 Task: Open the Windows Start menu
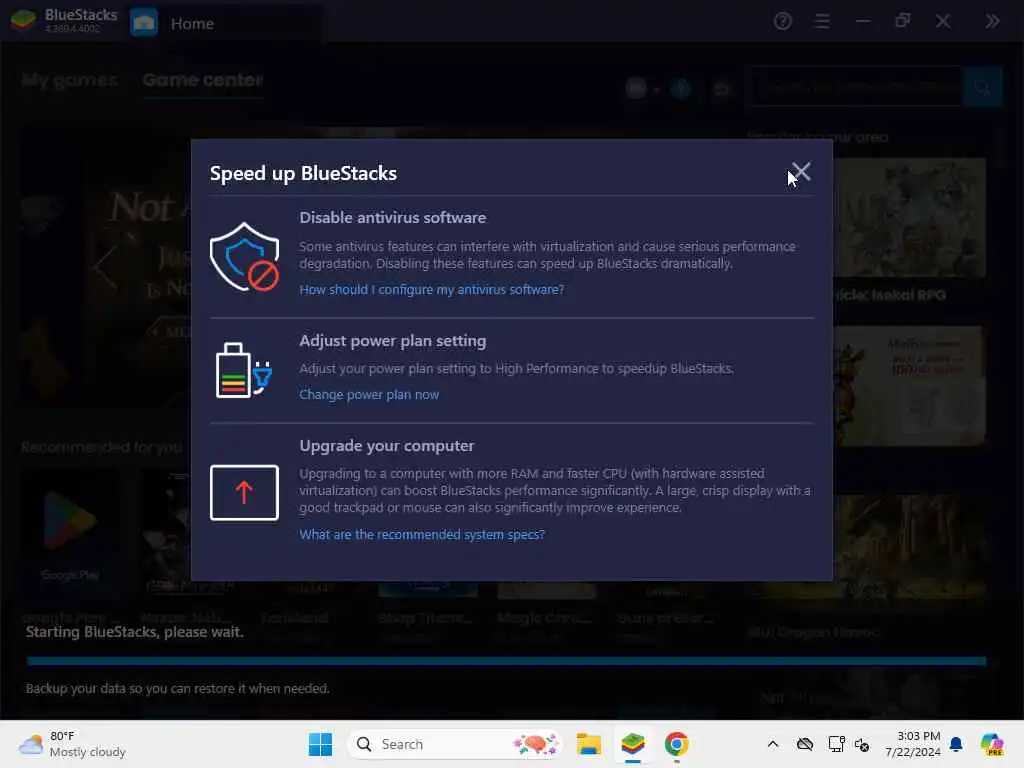[x=320, y=744]
